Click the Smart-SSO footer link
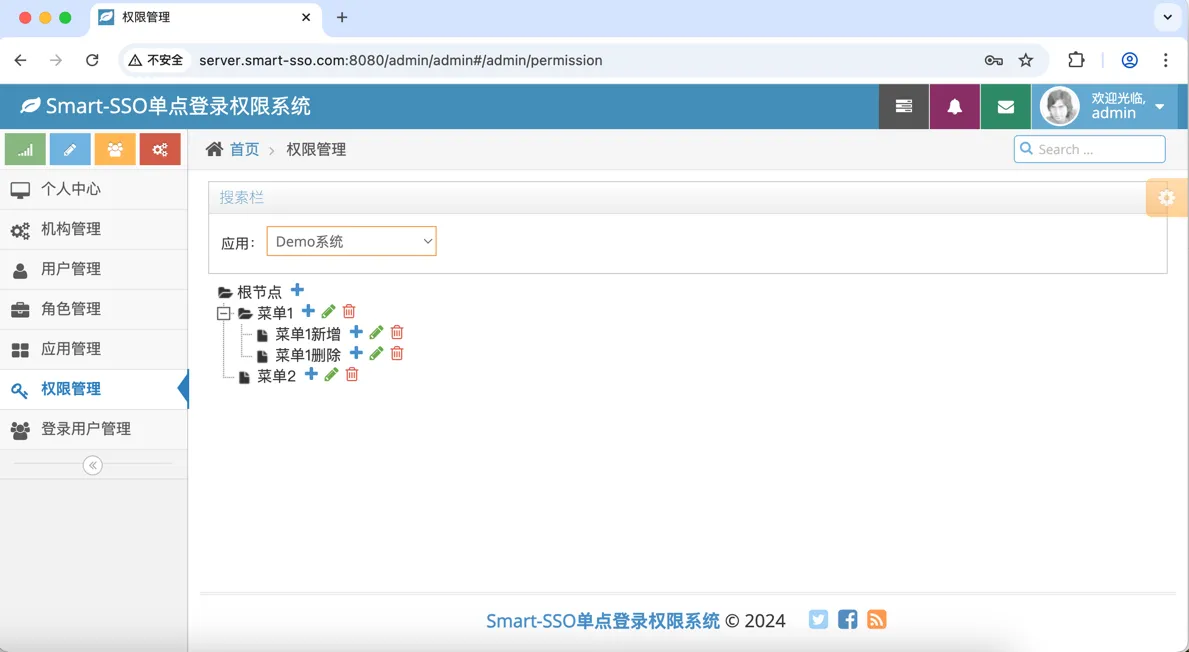 pyautogui.click(x=601, y=619)
